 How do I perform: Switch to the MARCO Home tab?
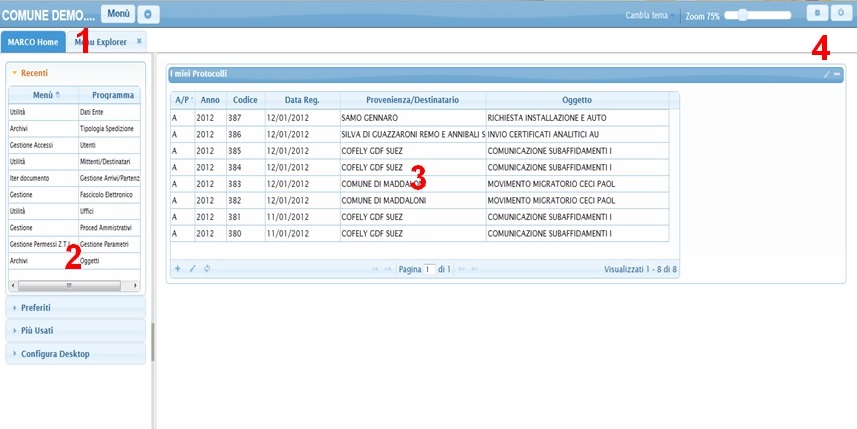click(x=33, y=42)
